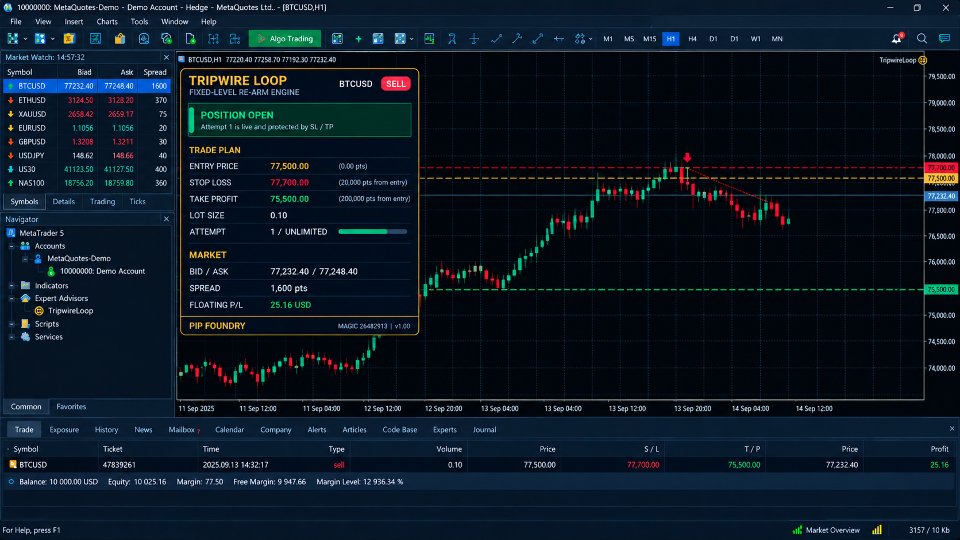This screenshot has height=540, width=960.
Task: Expand the Scripts tree node
Action: click(12, 324)
